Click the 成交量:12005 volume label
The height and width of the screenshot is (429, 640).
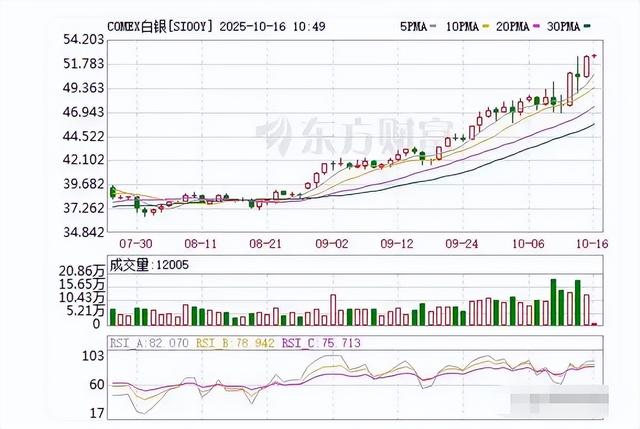(155, 265)
